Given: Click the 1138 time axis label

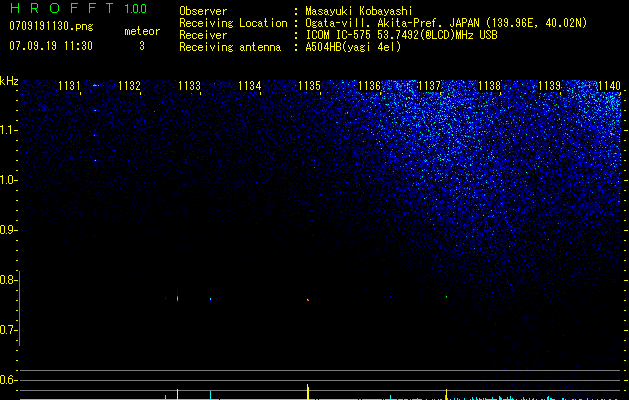Looking at the screenshot, I should [489, 86].
